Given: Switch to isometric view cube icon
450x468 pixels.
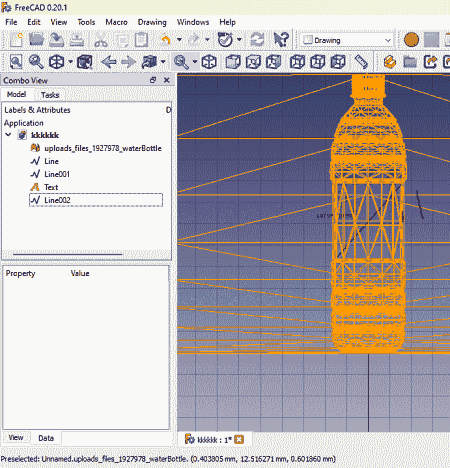Looking at the screenshot, I should [209, 62].
